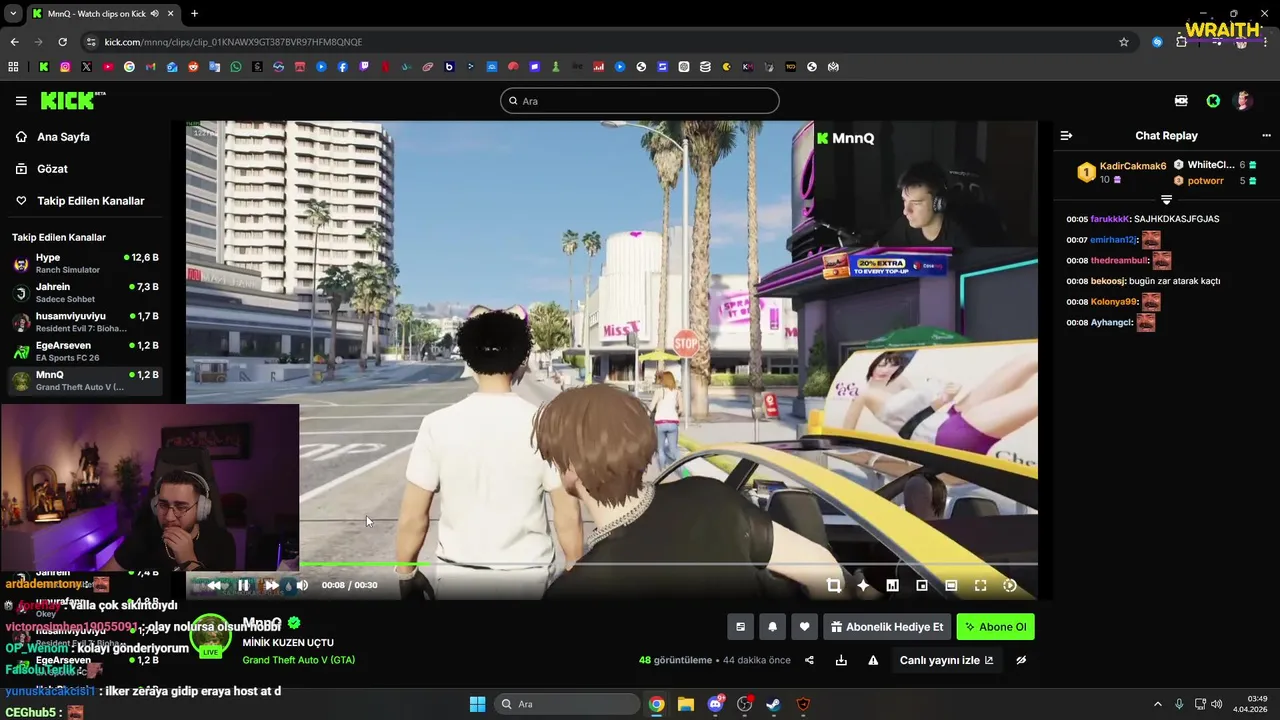Toggle theater mode in player
Image resolution: width=1280 pixels, height=720 pixels.
pos(951,585)
